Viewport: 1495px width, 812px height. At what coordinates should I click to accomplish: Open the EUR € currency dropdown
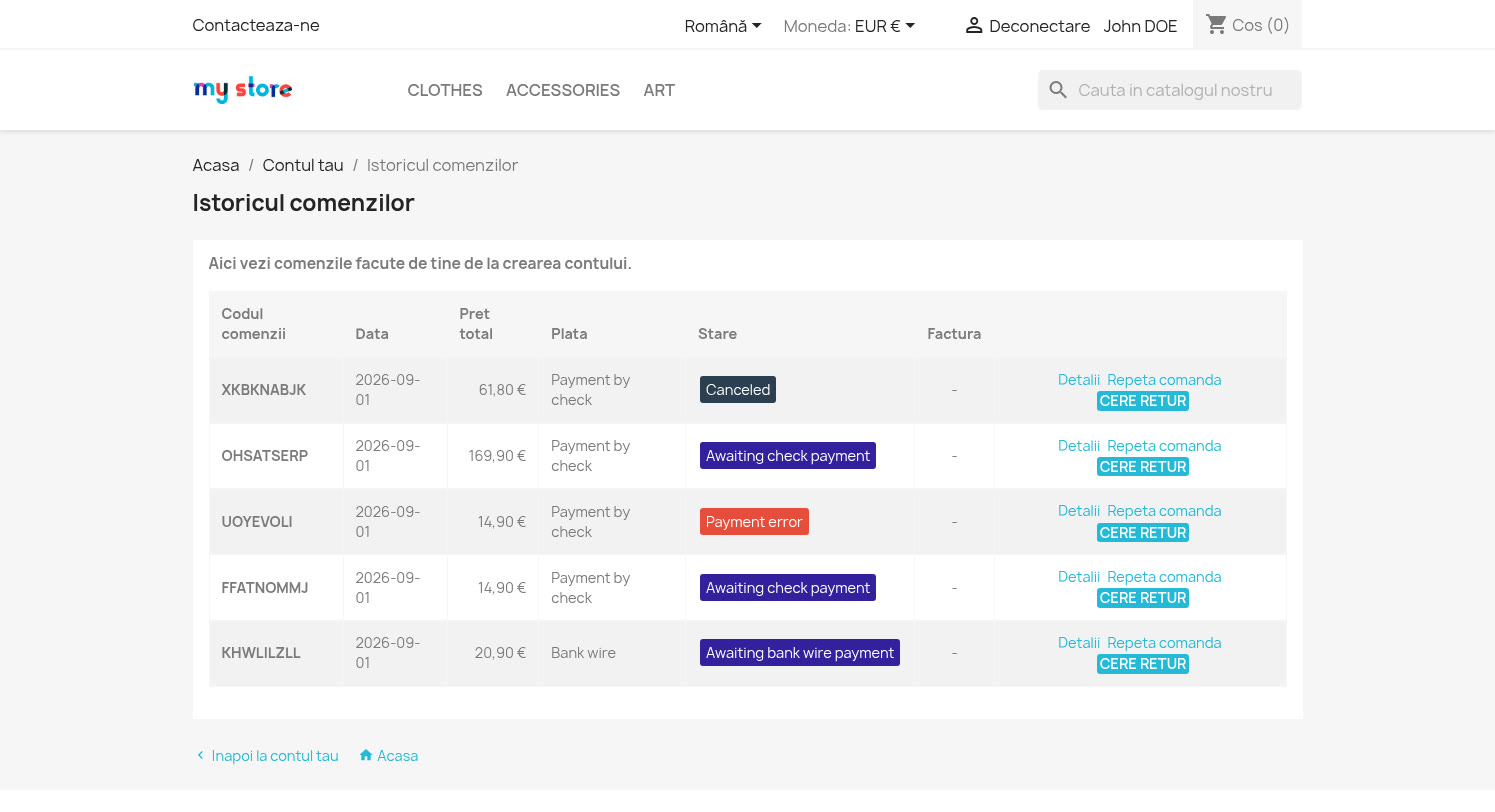(x=885, y=26)
